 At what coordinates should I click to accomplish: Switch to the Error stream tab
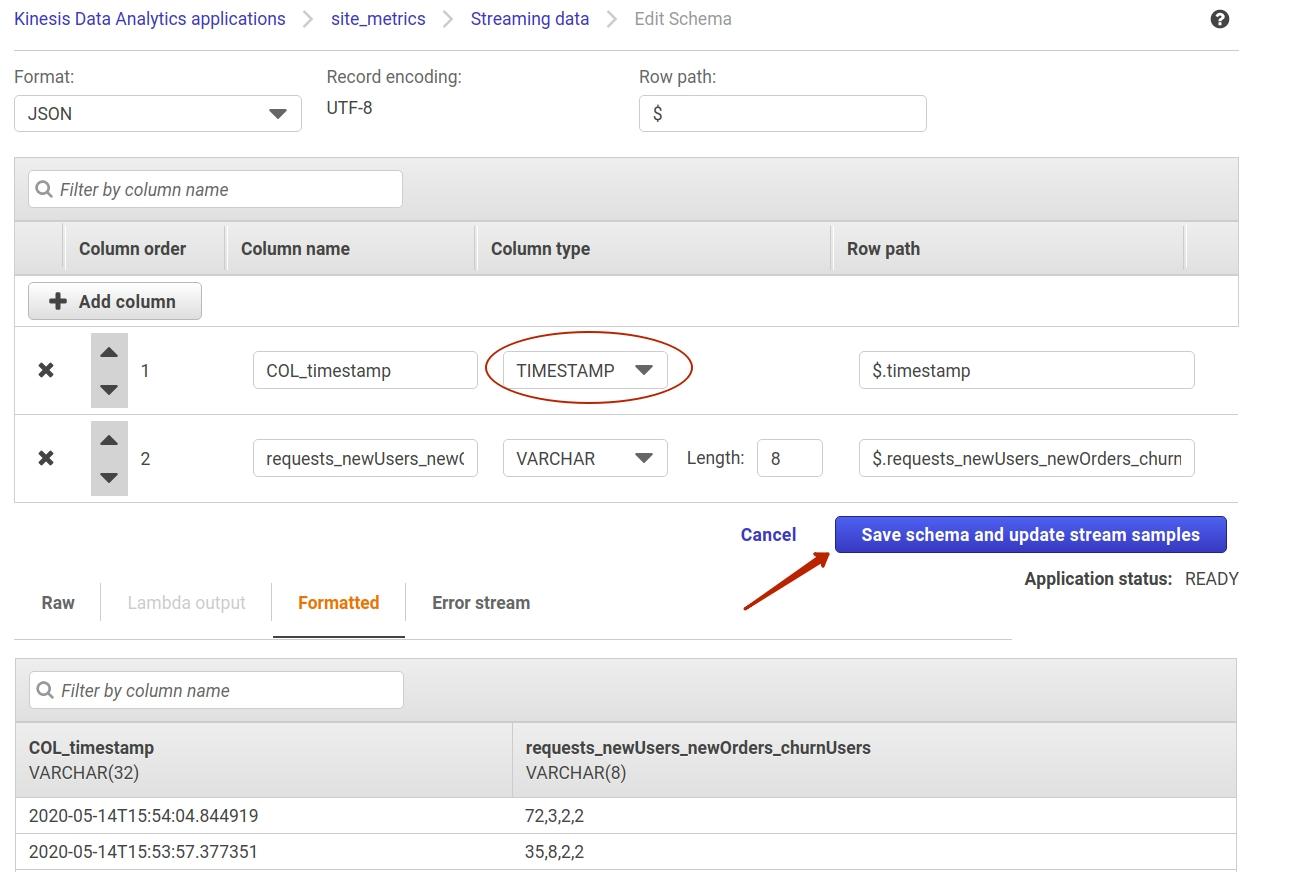tap(480, 602)
